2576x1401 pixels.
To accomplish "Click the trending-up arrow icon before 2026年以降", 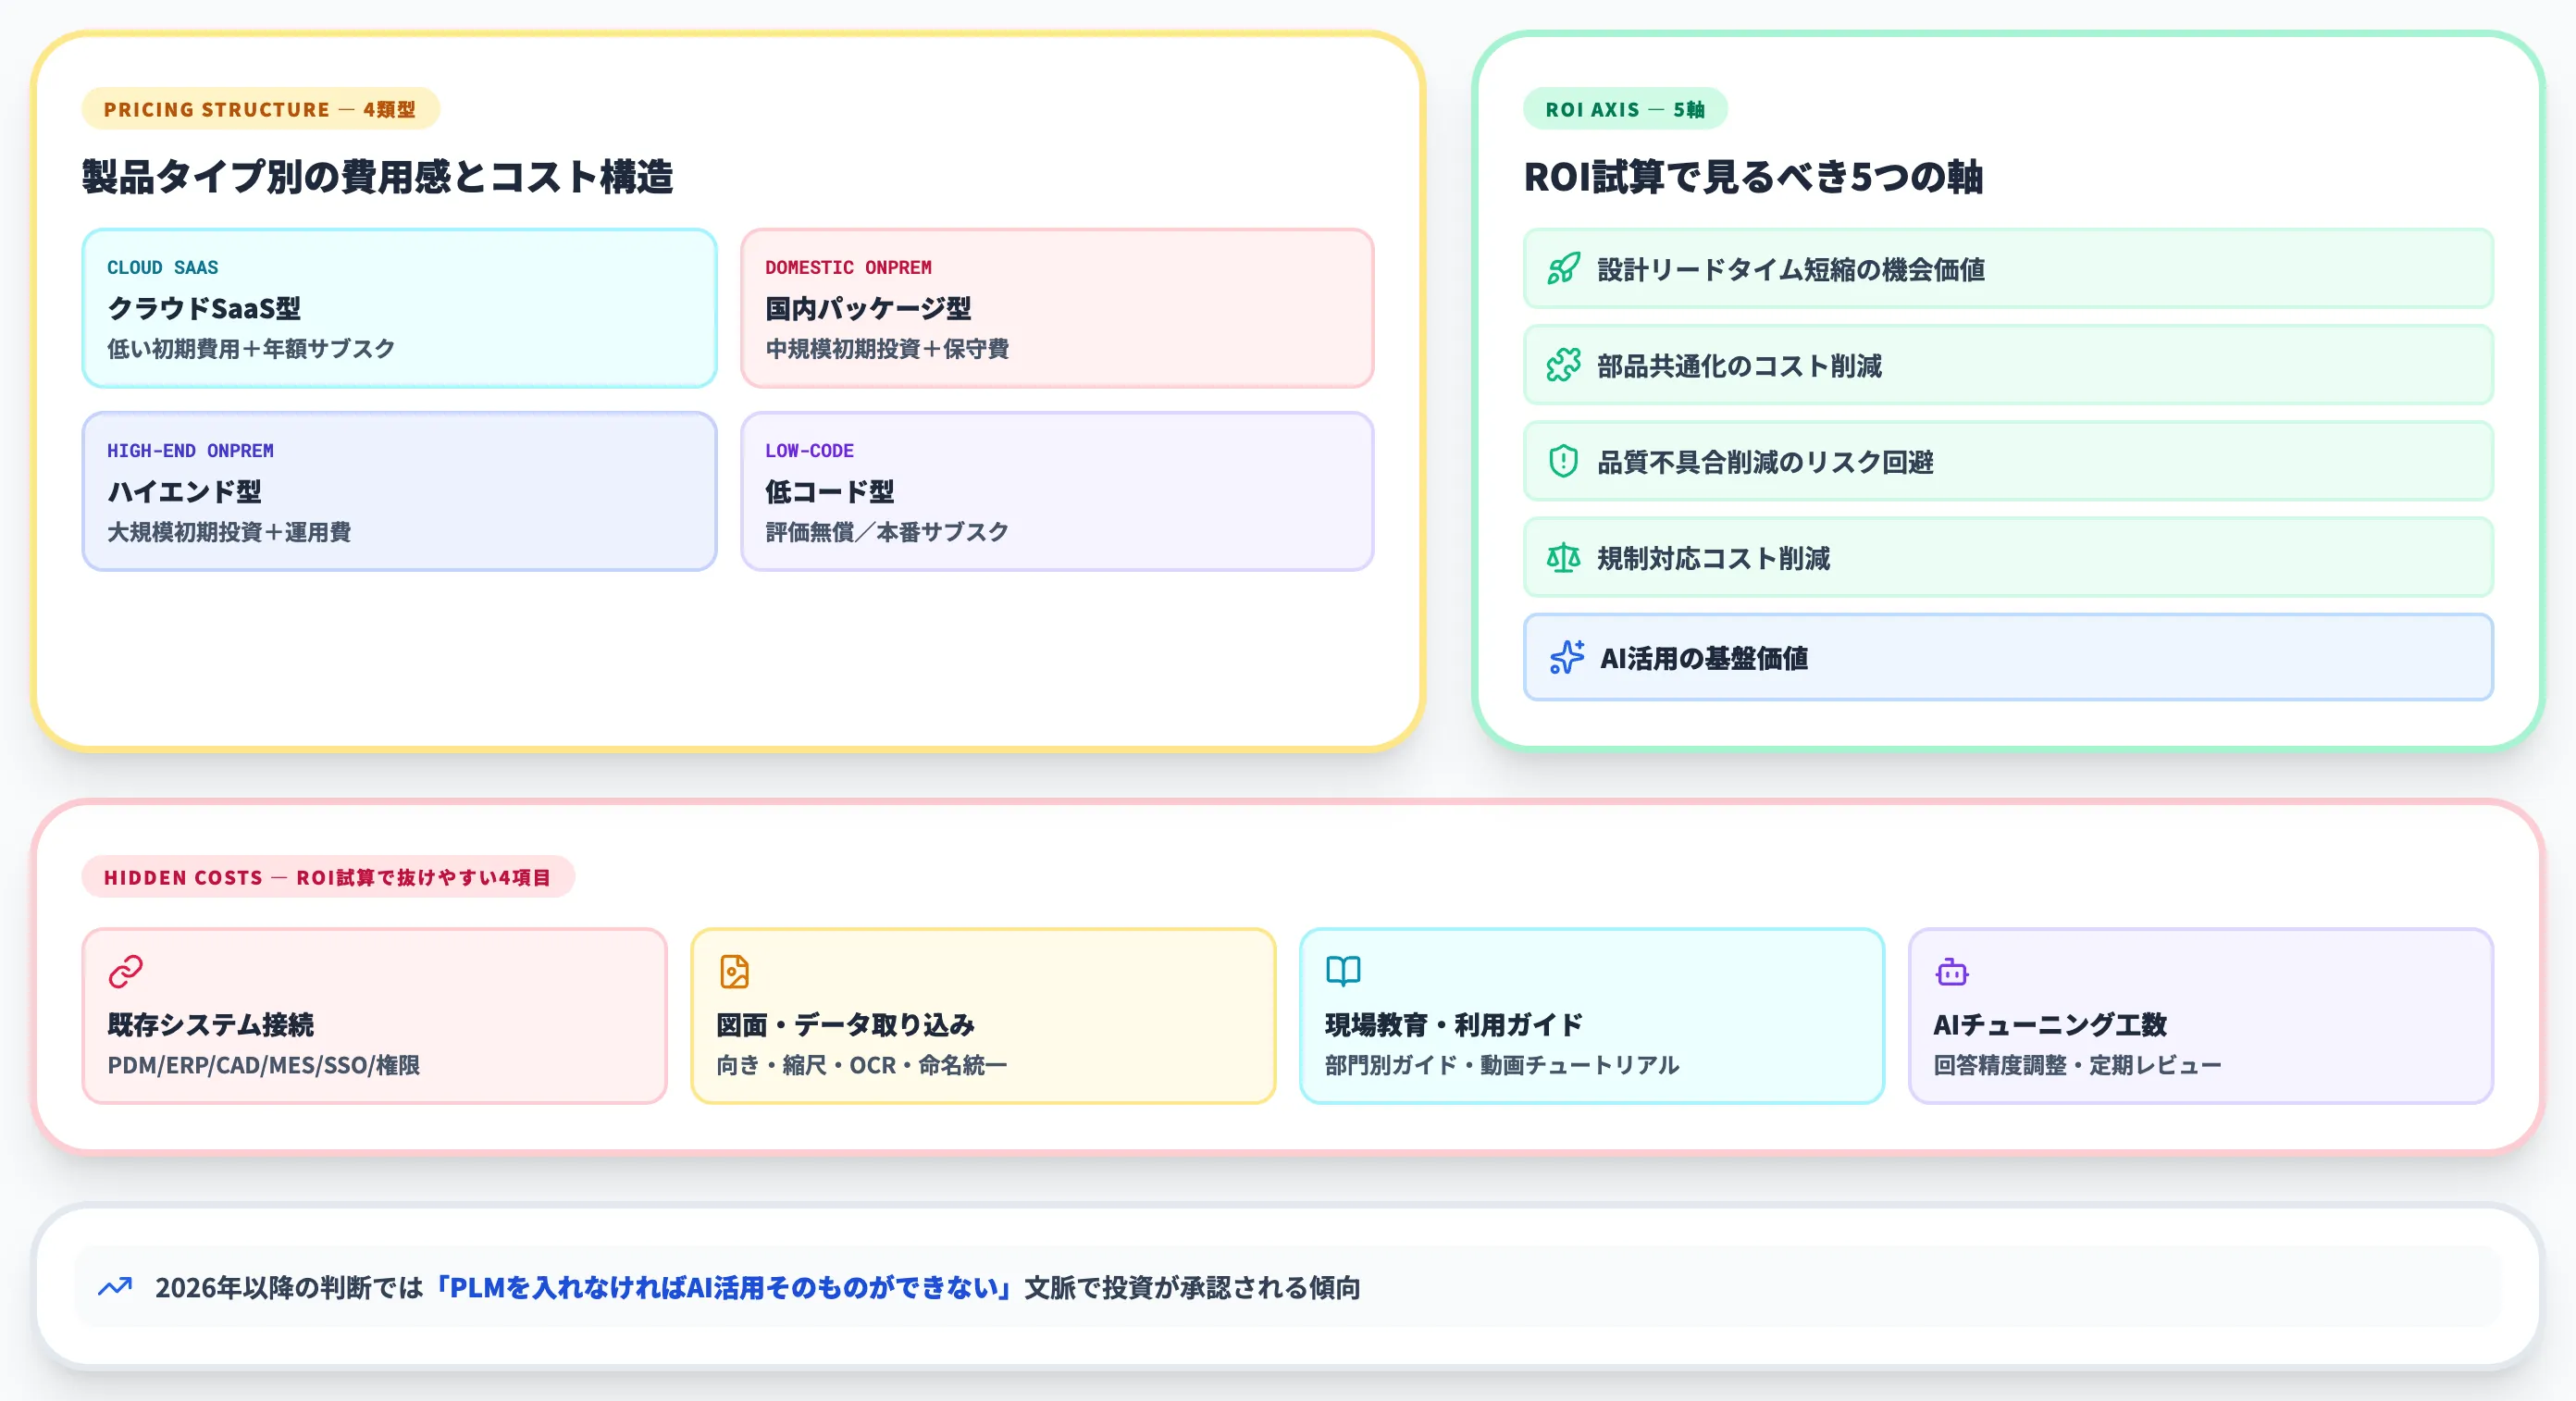I will click(x=115, y=1286).
